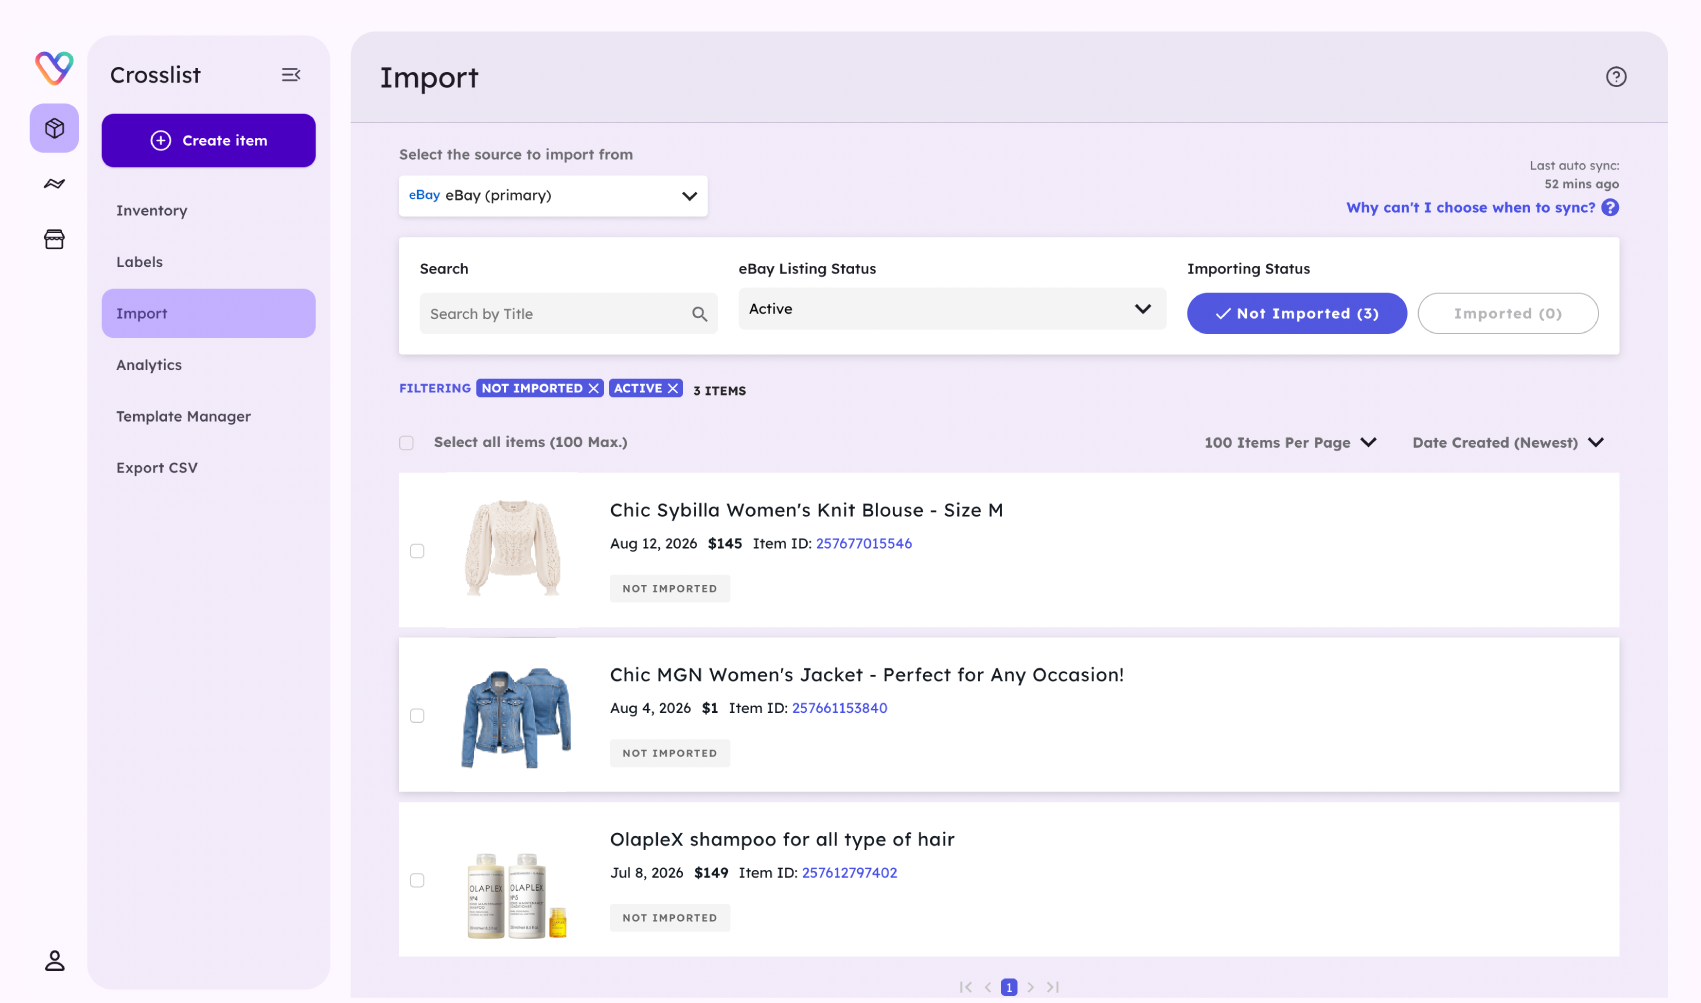
Task: Click the search magnifier icon
Action: [700, 314]
